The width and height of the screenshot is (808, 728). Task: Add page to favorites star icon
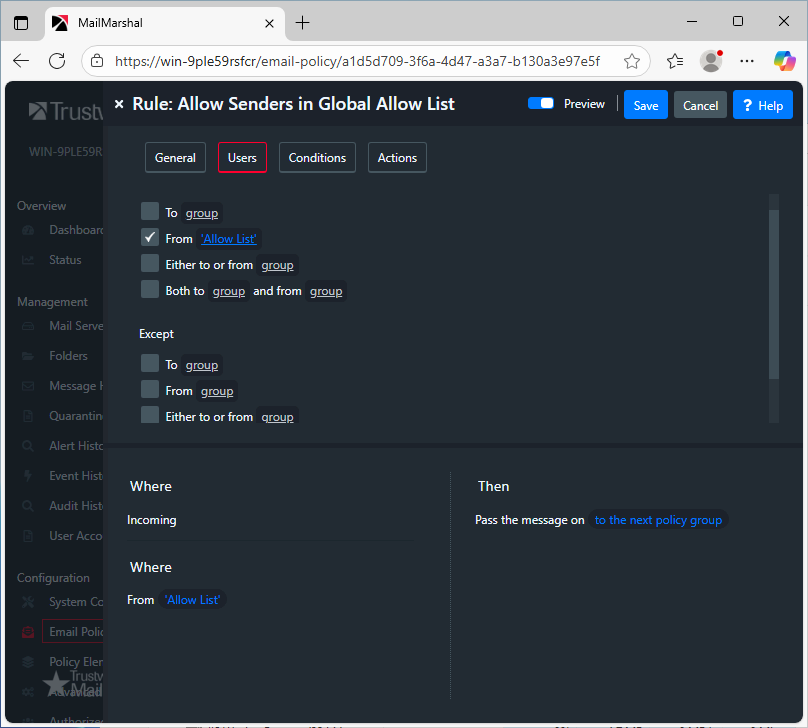632,61
